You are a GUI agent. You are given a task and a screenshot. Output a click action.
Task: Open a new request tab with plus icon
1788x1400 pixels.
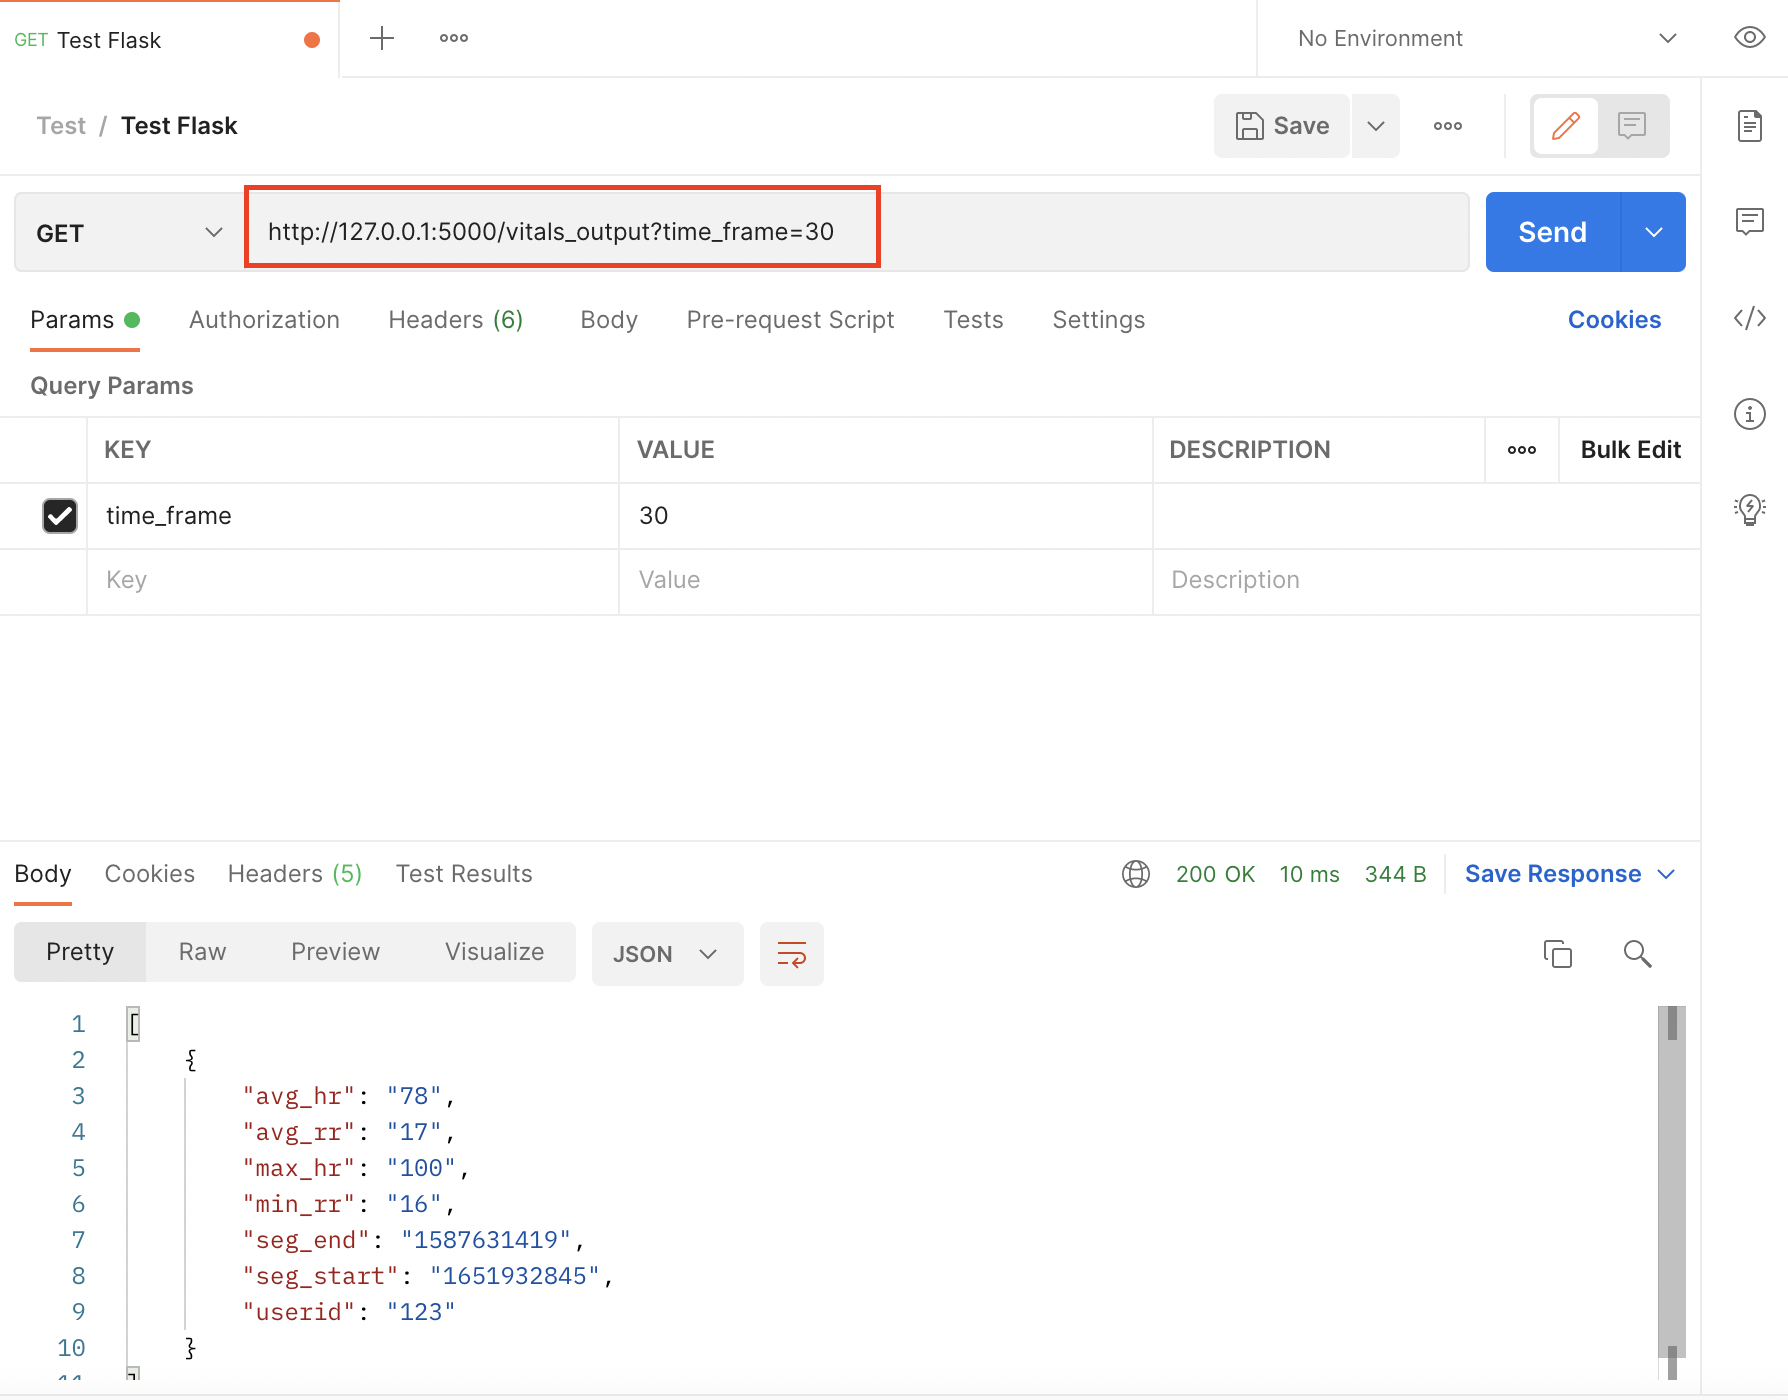pyautogui.click(x=382, y=39)
